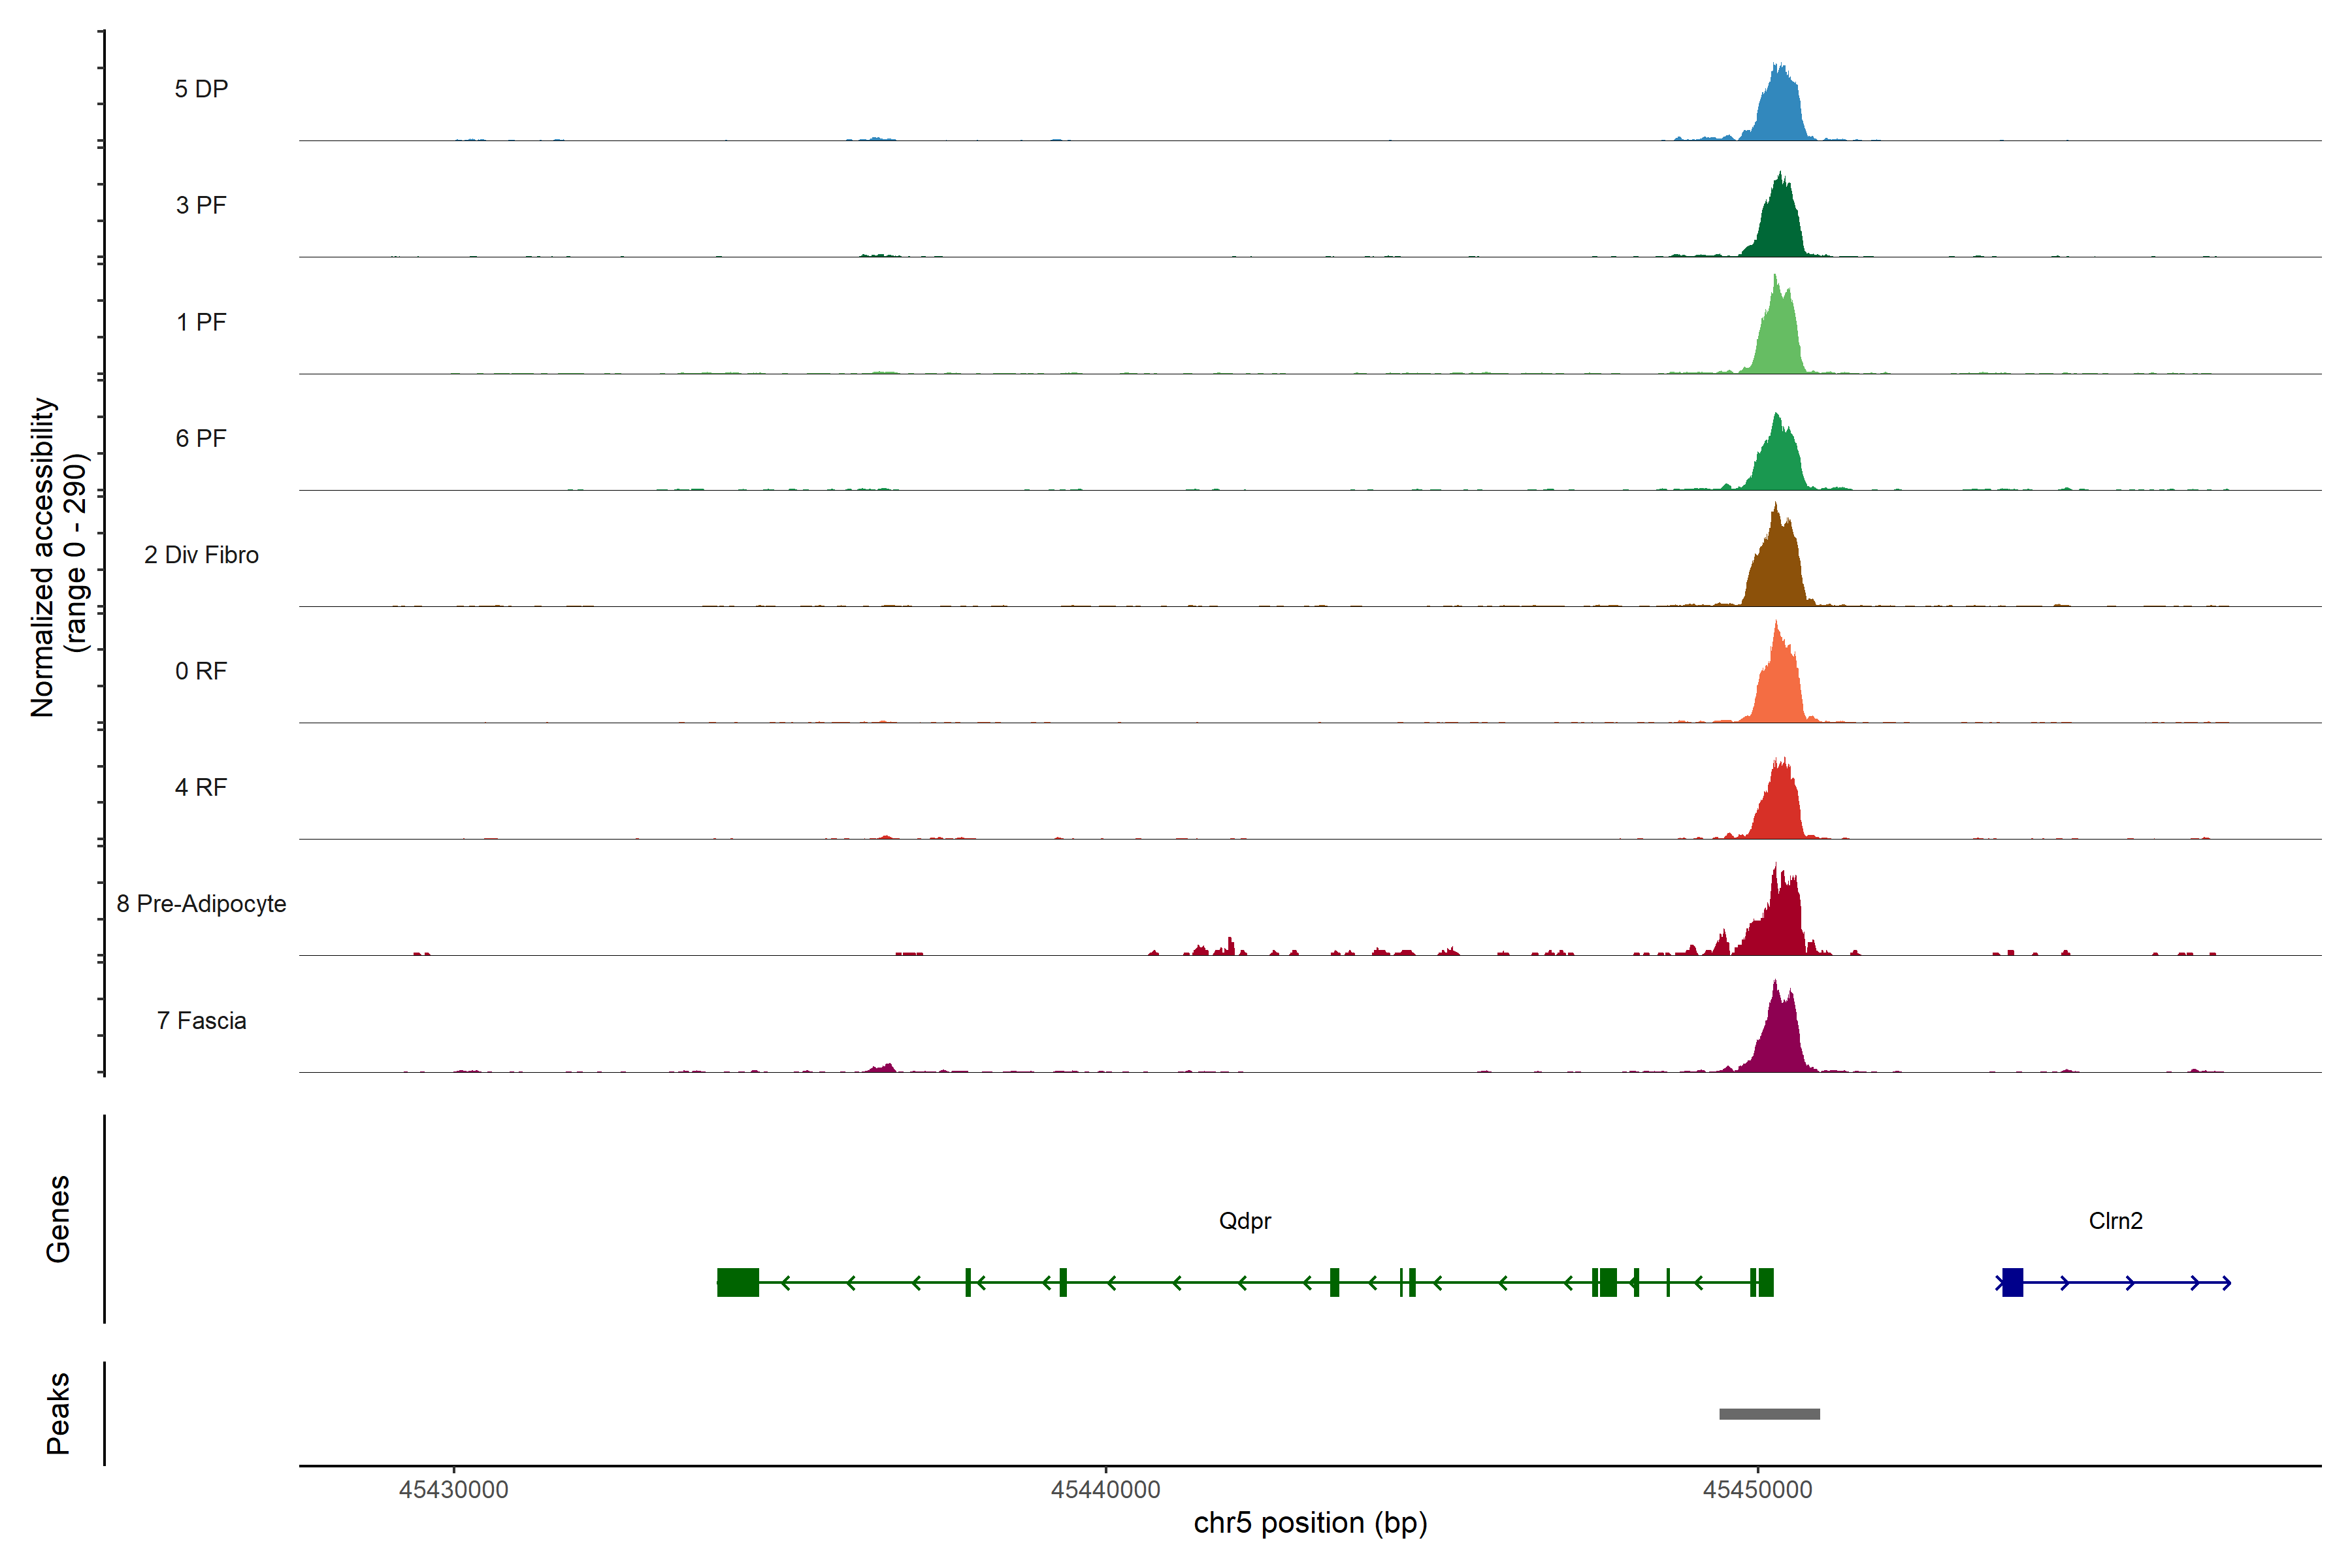Image resolution: width=2352 pixels, height=1568 pixels.
Task: Click the orange 0 RF peak
Action: click(1779, 685)
